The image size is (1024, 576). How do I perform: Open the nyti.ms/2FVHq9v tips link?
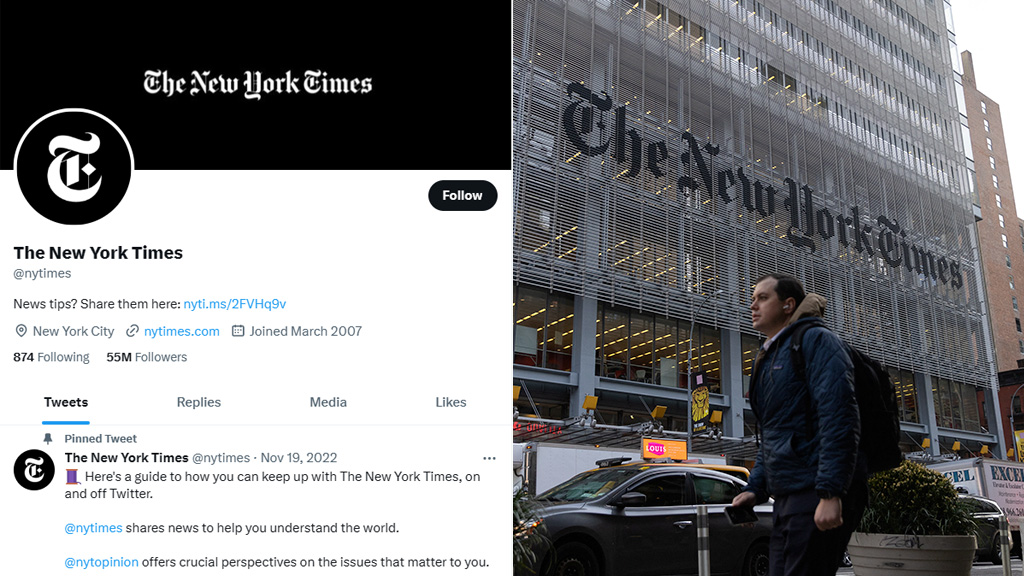pos(234,304)
